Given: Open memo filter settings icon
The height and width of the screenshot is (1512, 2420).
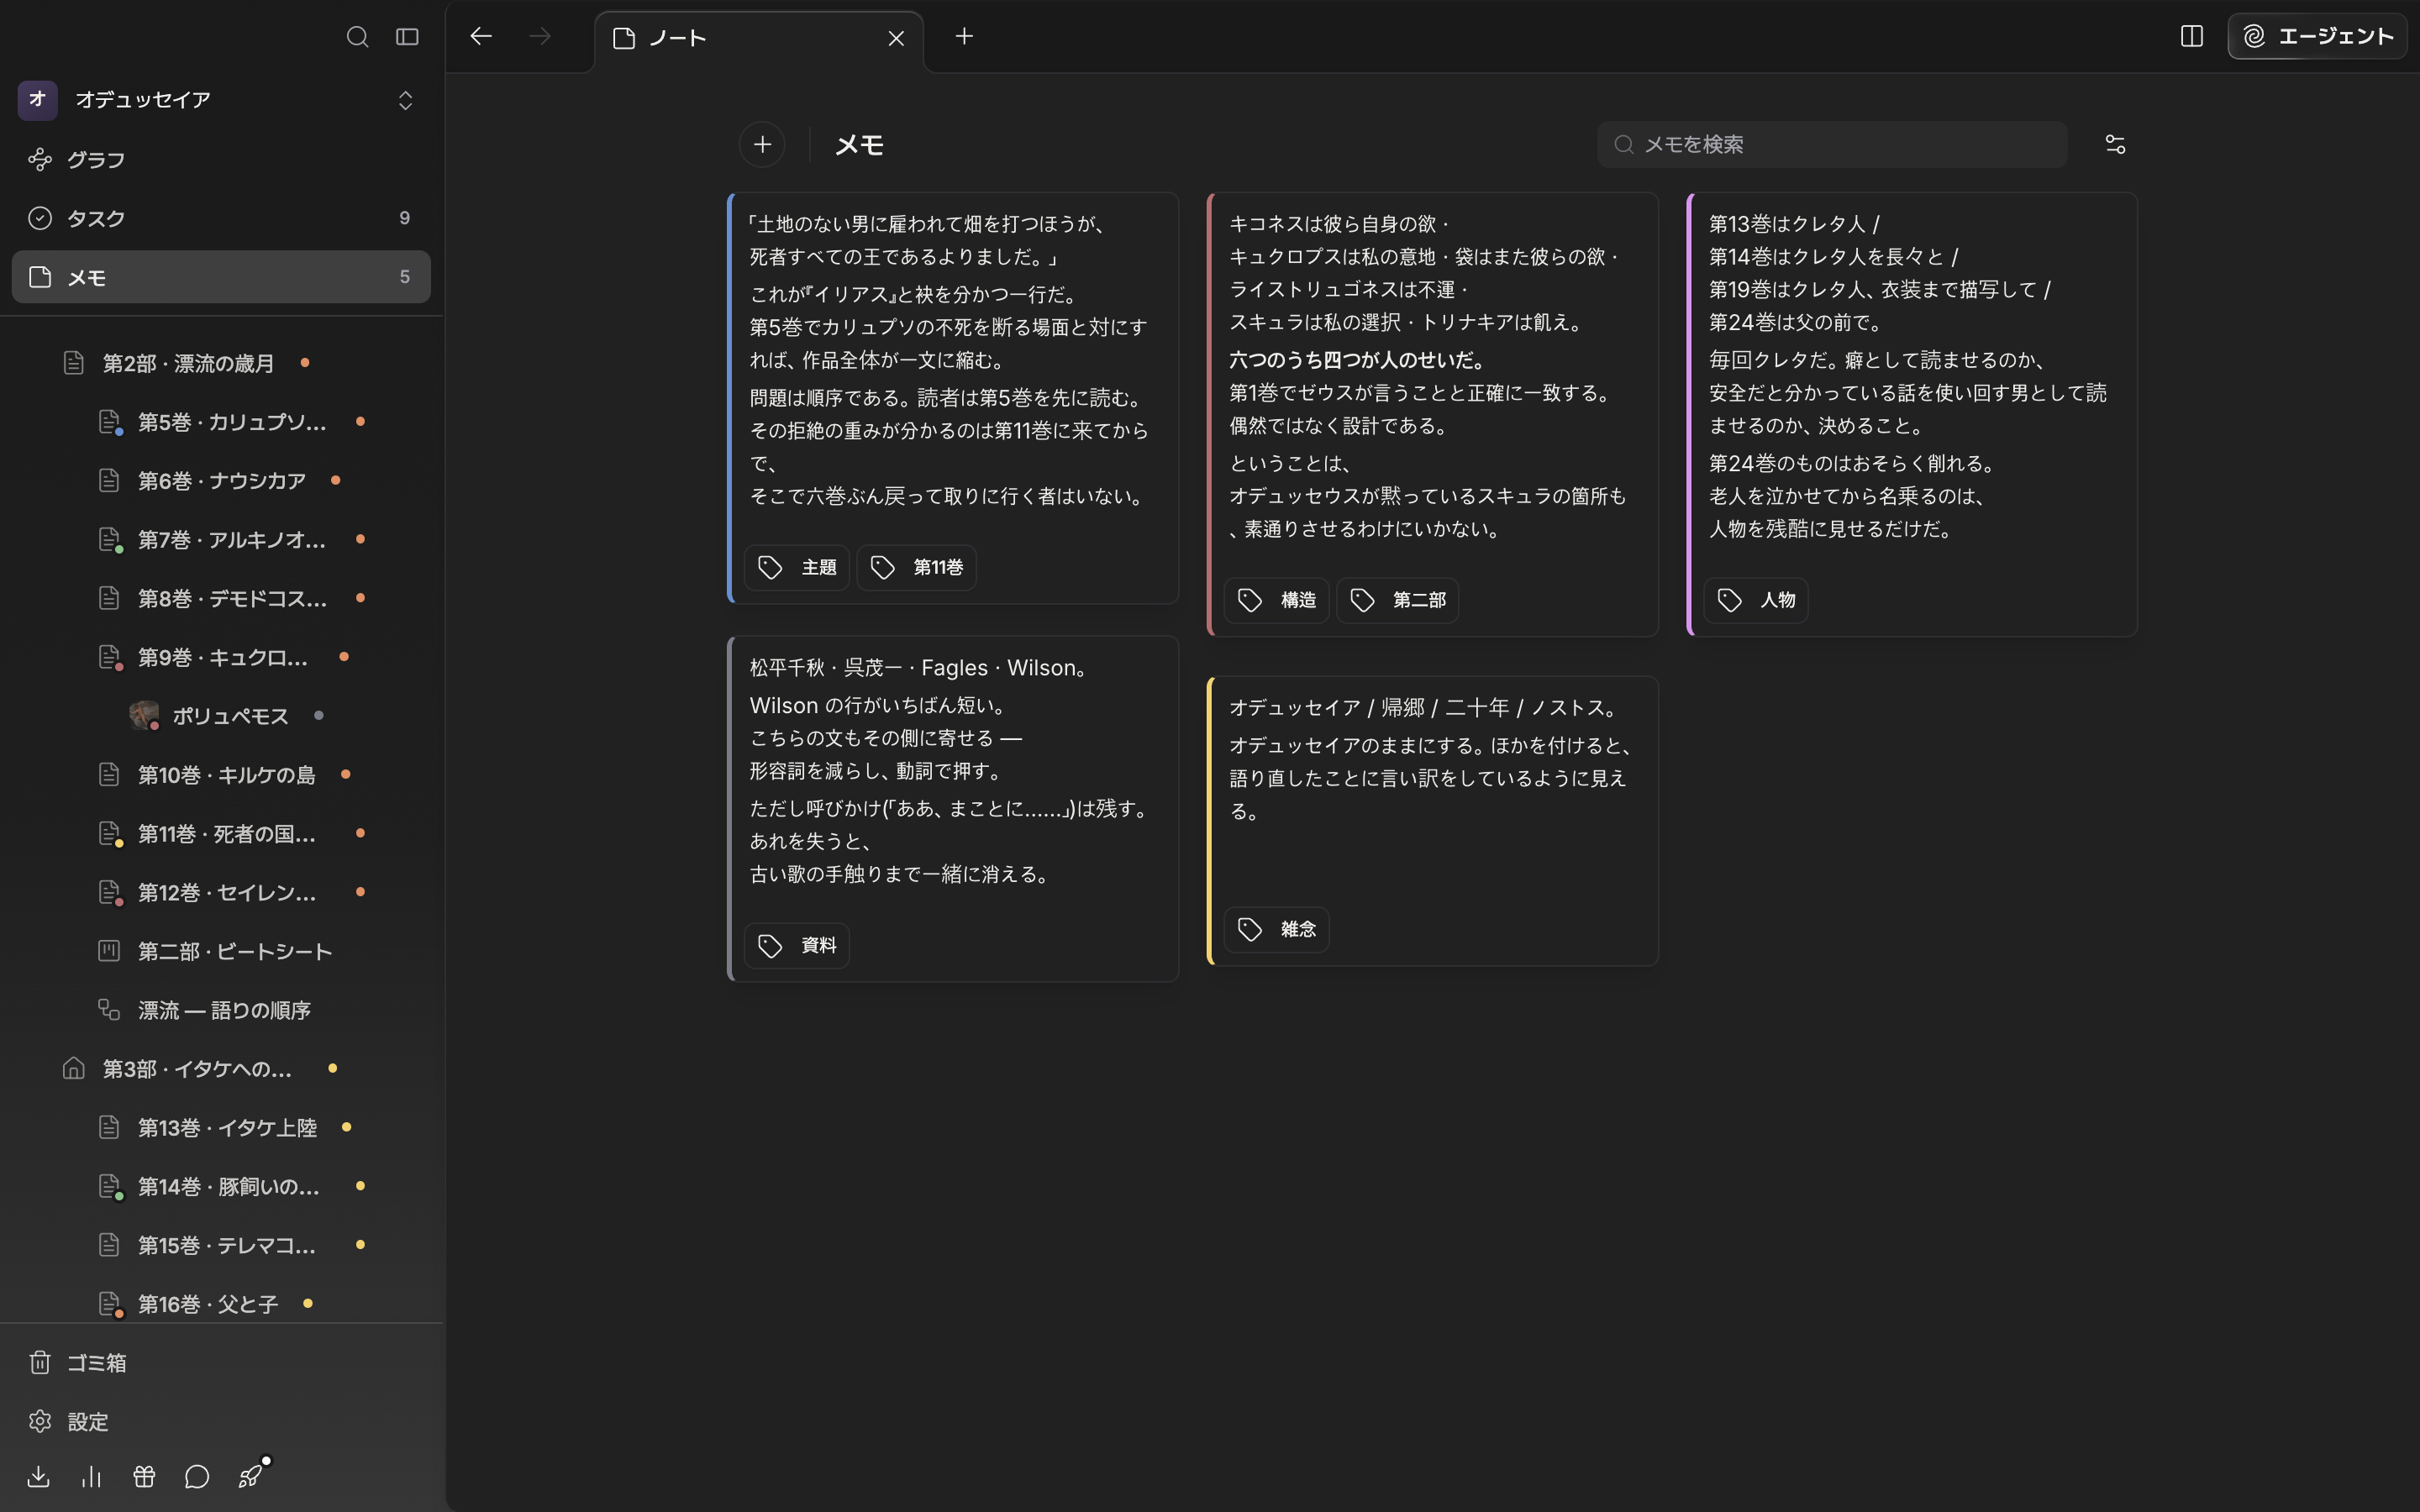Looking at the screenshot, I should click(x=2115, y=145).
